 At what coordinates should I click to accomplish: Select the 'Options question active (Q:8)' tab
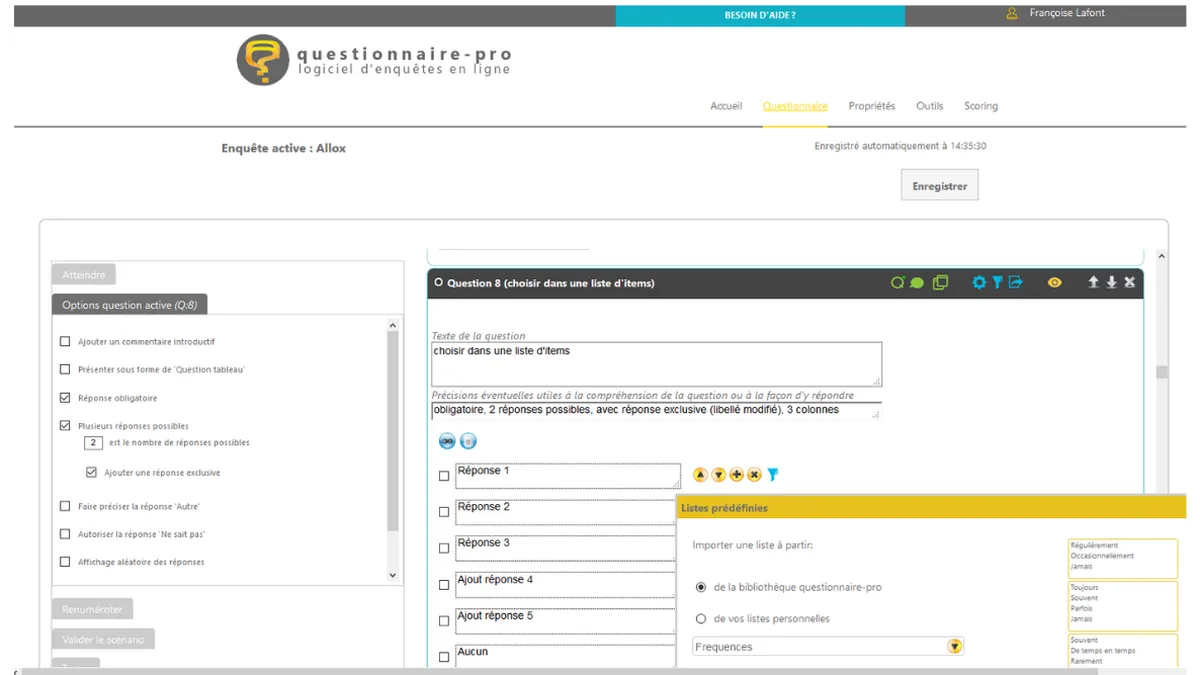click(130, 305)
